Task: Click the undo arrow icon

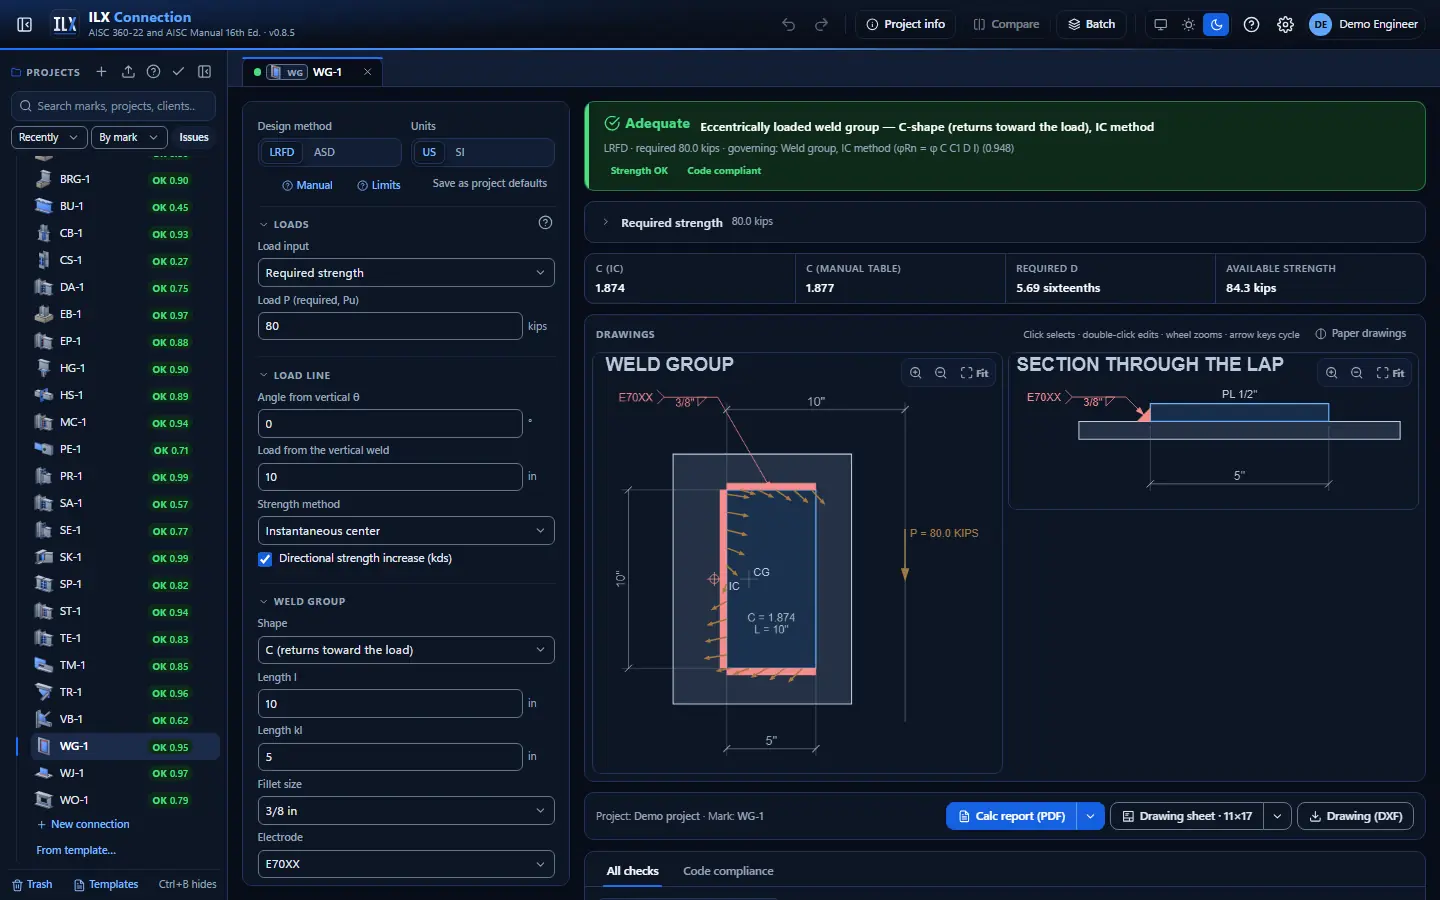Action: (x=789, y=24)
